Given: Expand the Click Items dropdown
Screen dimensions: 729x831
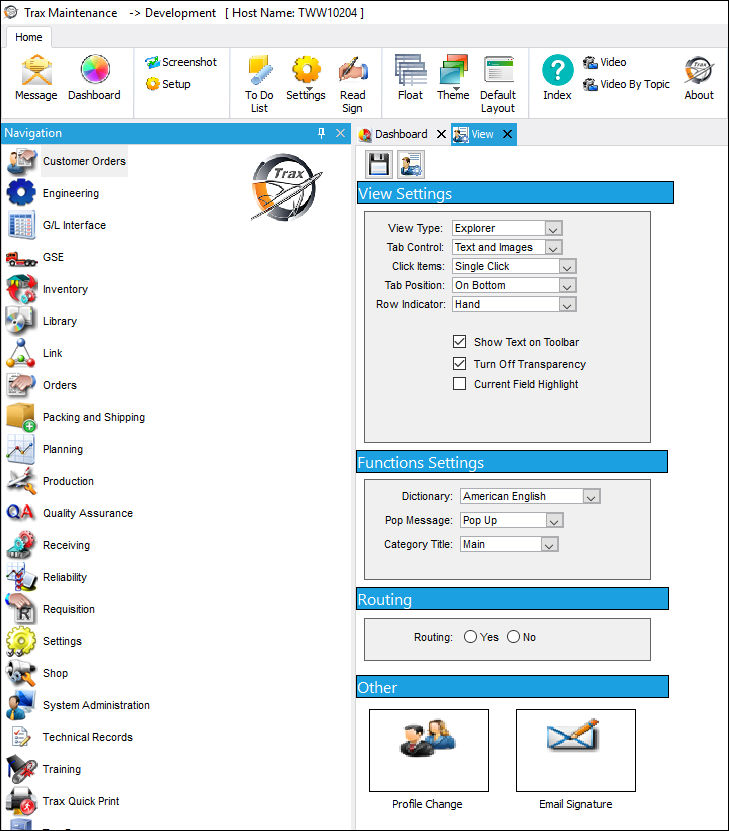Looking at the screenshot, I should [x=567, y=267].
